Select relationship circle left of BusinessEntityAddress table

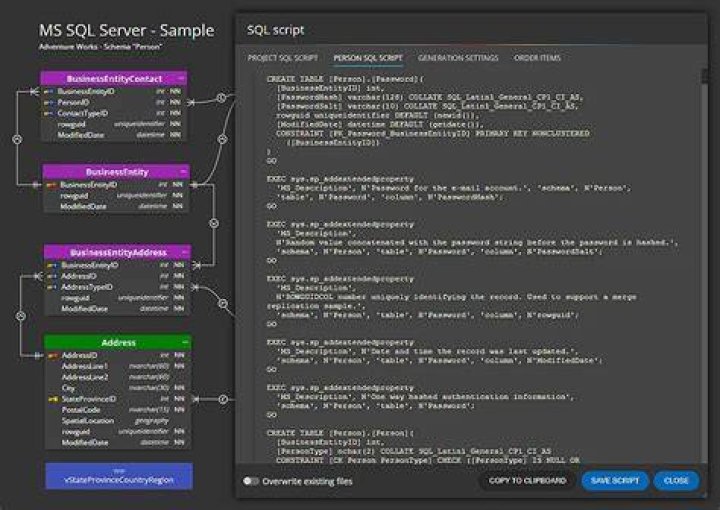21,316
